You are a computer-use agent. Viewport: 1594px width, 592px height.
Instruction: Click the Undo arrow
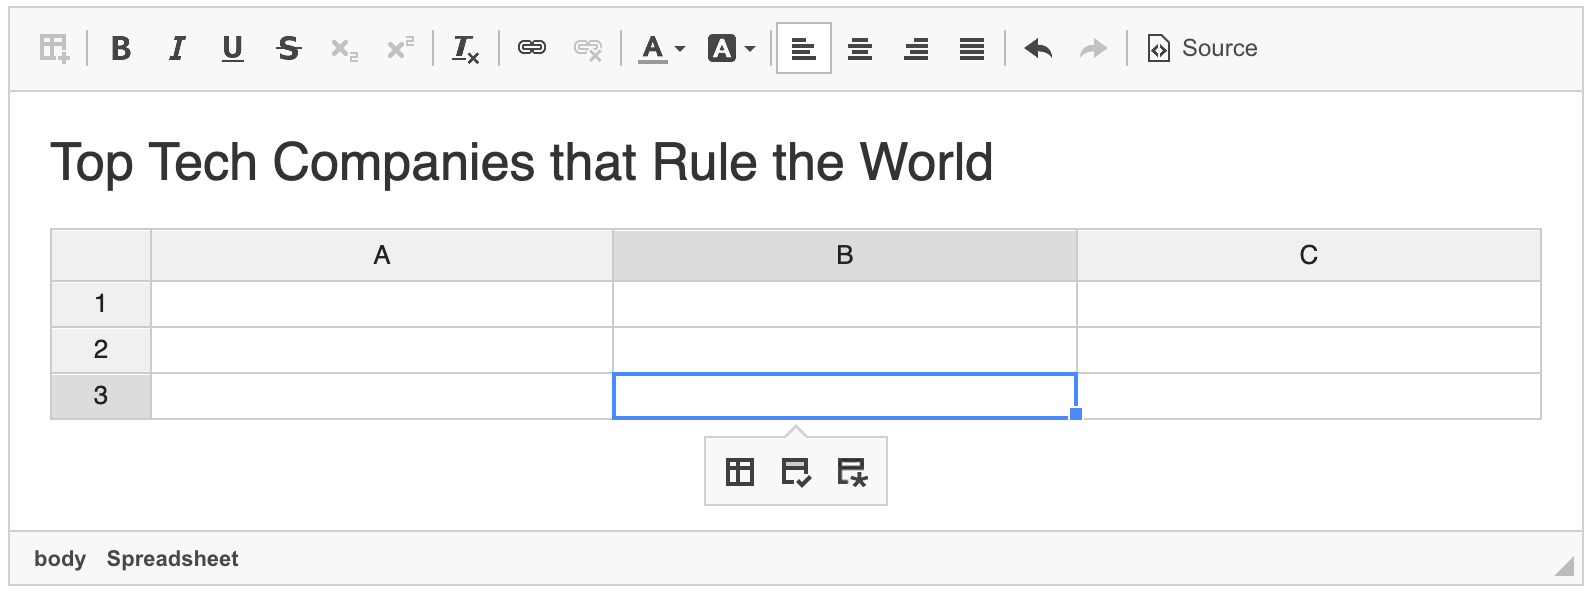click(1038, 48)
